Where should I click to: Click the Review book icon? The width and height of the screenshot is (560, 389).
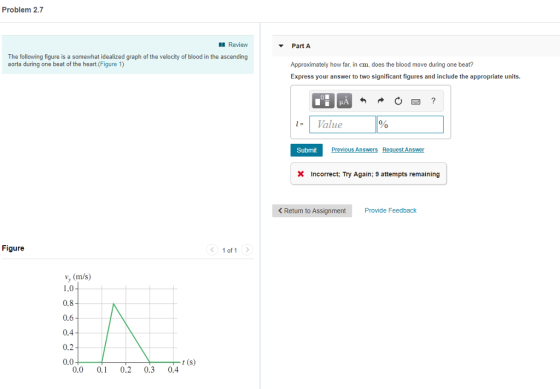click(x=222, y=45)
